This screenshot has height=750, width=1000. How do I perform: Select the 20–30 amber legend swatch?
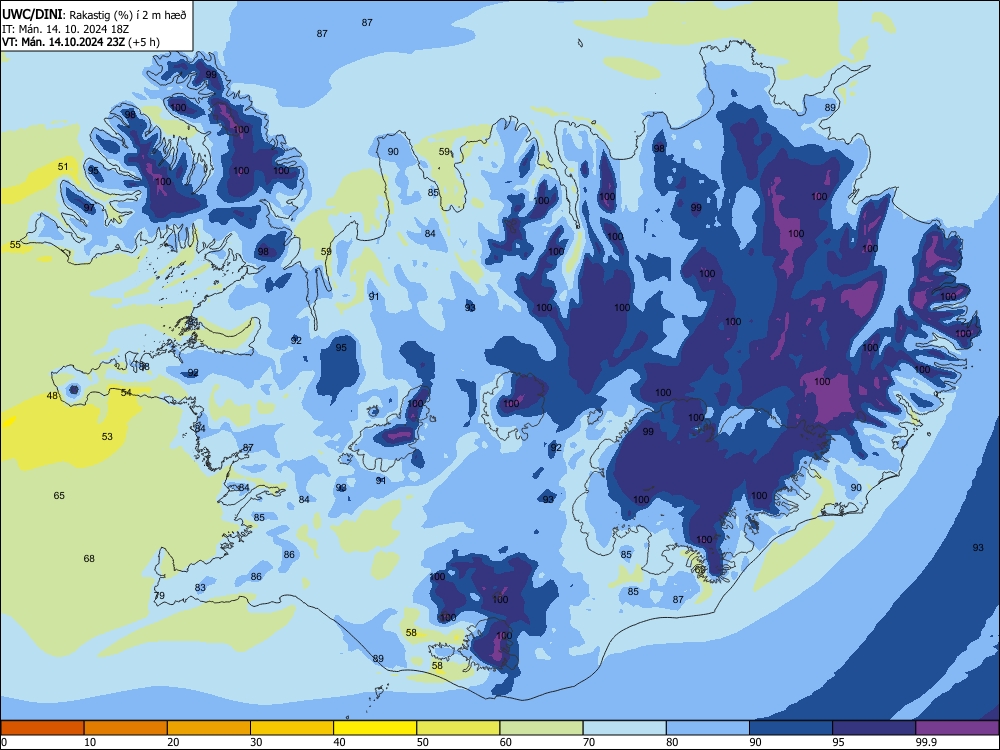click(x=209, y=728)
